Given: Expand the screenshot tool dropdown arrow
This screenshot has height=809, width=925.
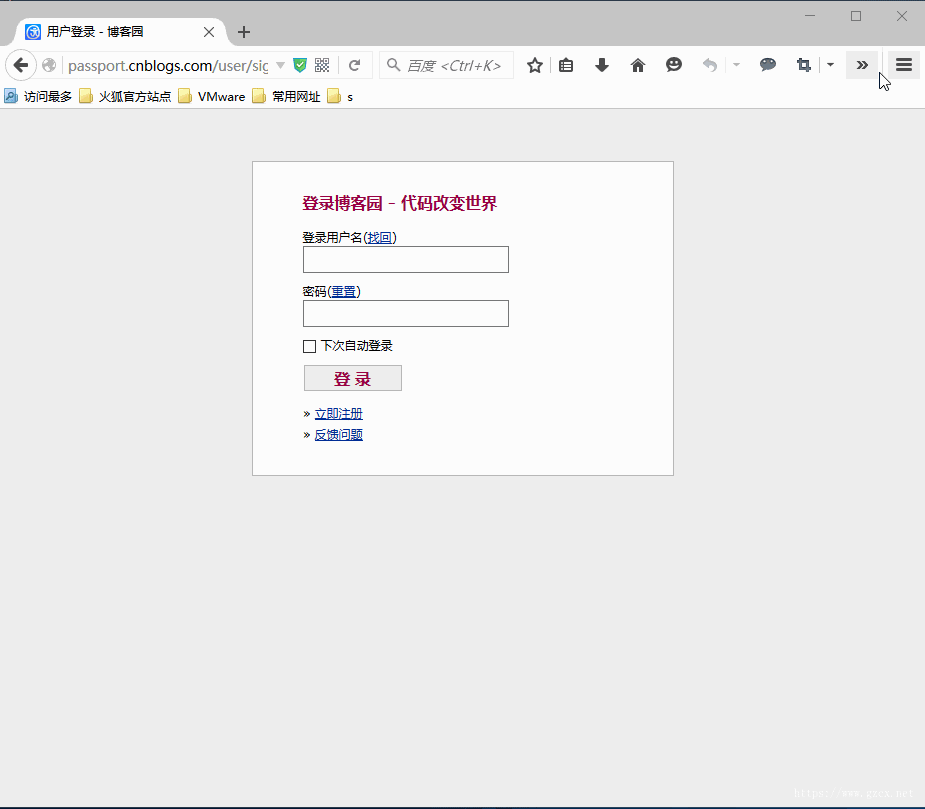Looking at the screenshot, I should [x=830, y=64].
